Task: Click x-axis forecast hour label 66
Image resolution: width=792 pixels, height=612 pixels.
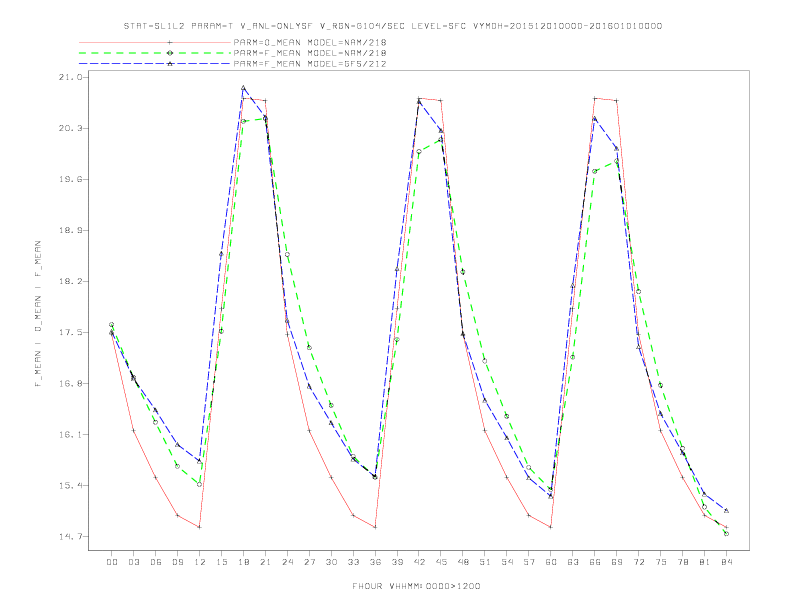Action: pos(595,562)
